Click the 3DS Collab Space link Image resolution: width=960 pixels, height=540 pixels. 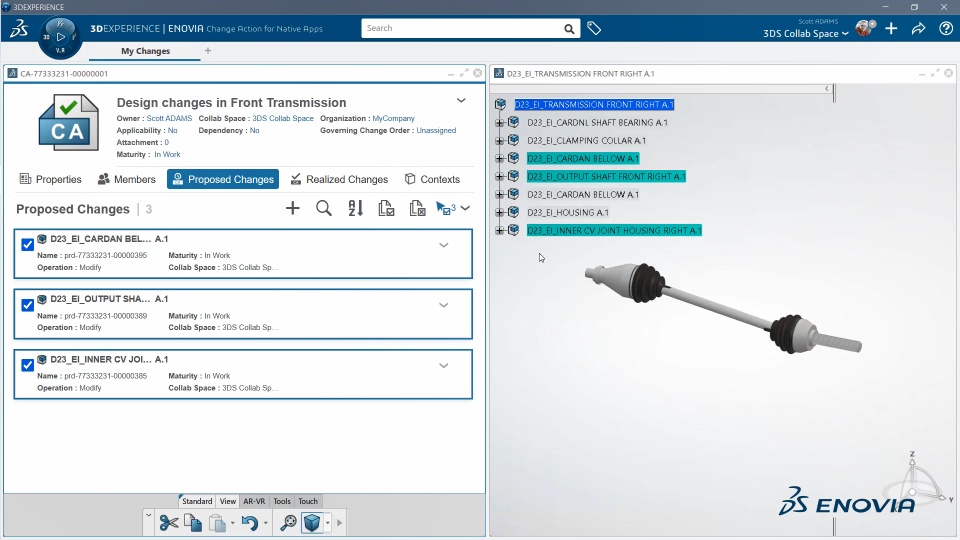pos(283,118)
